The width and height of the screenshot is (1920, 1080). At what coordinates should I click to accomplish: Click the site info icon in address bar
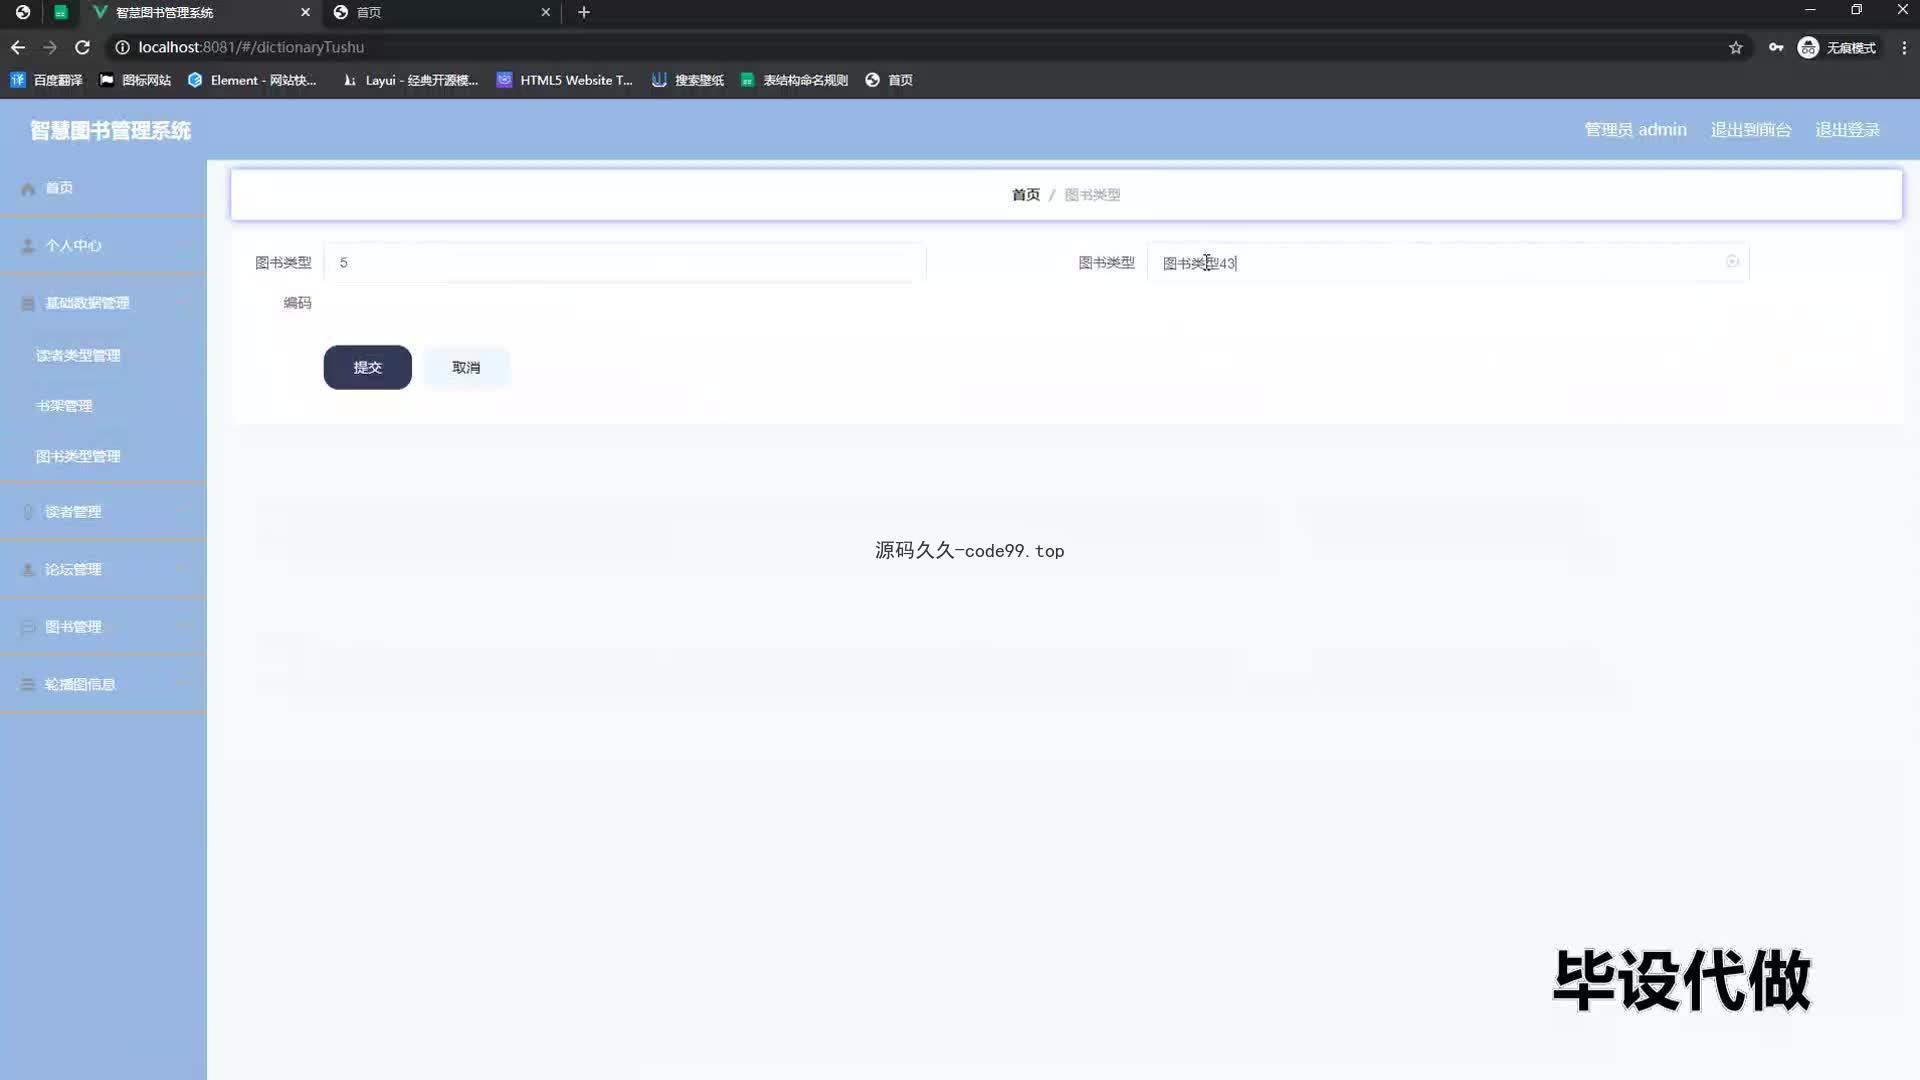click(x=122, y=47)
